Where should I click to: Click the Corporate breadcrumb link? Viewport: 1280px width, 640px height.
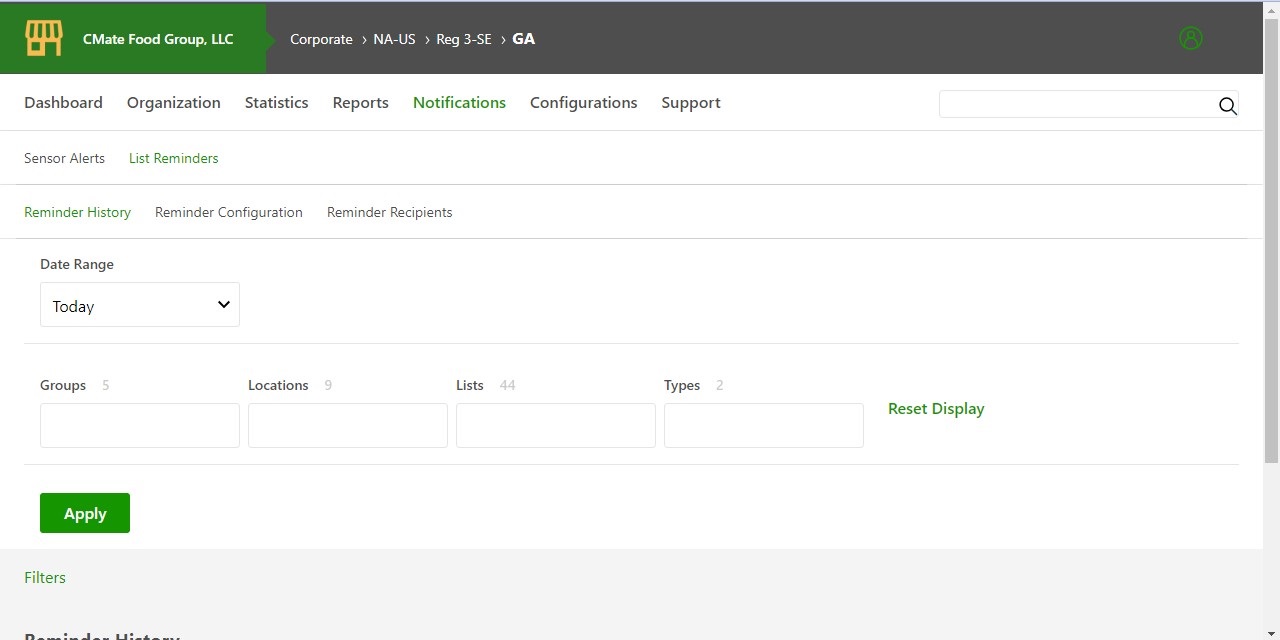321,39
